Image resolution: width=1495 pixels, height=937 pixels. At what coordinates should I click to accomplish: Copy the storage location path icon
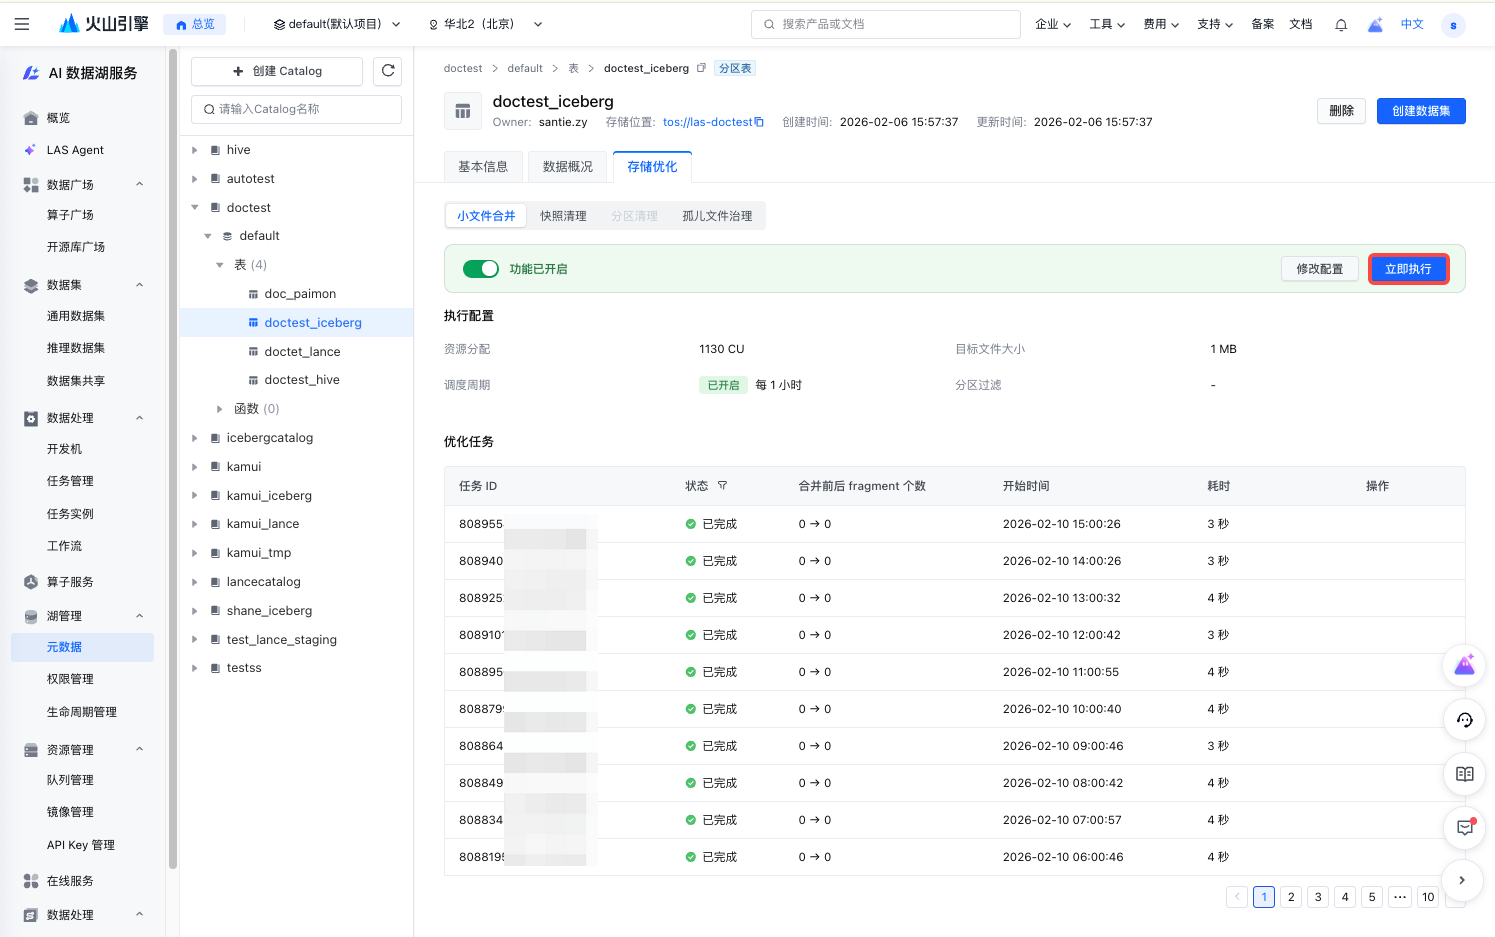click(759, 122)
